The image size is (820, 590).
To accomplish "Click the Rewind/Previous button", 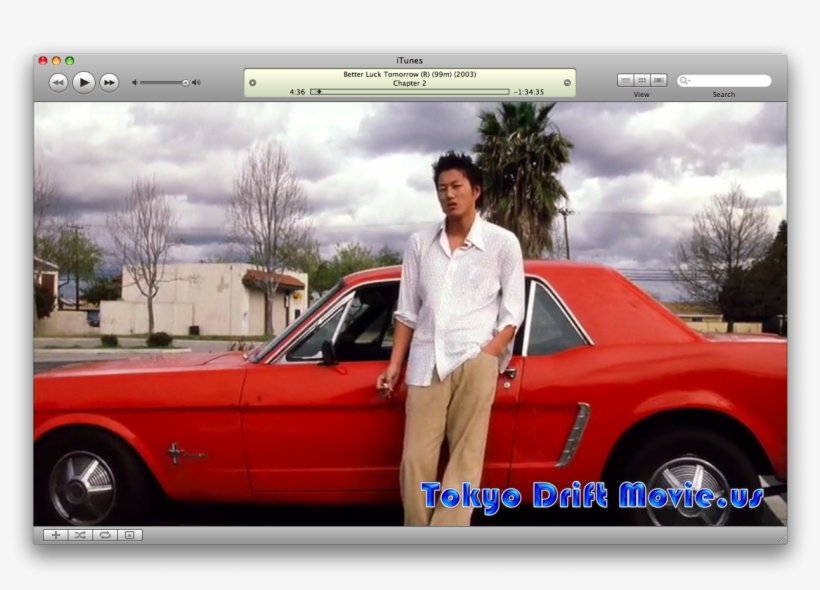I will click(58, 83).
